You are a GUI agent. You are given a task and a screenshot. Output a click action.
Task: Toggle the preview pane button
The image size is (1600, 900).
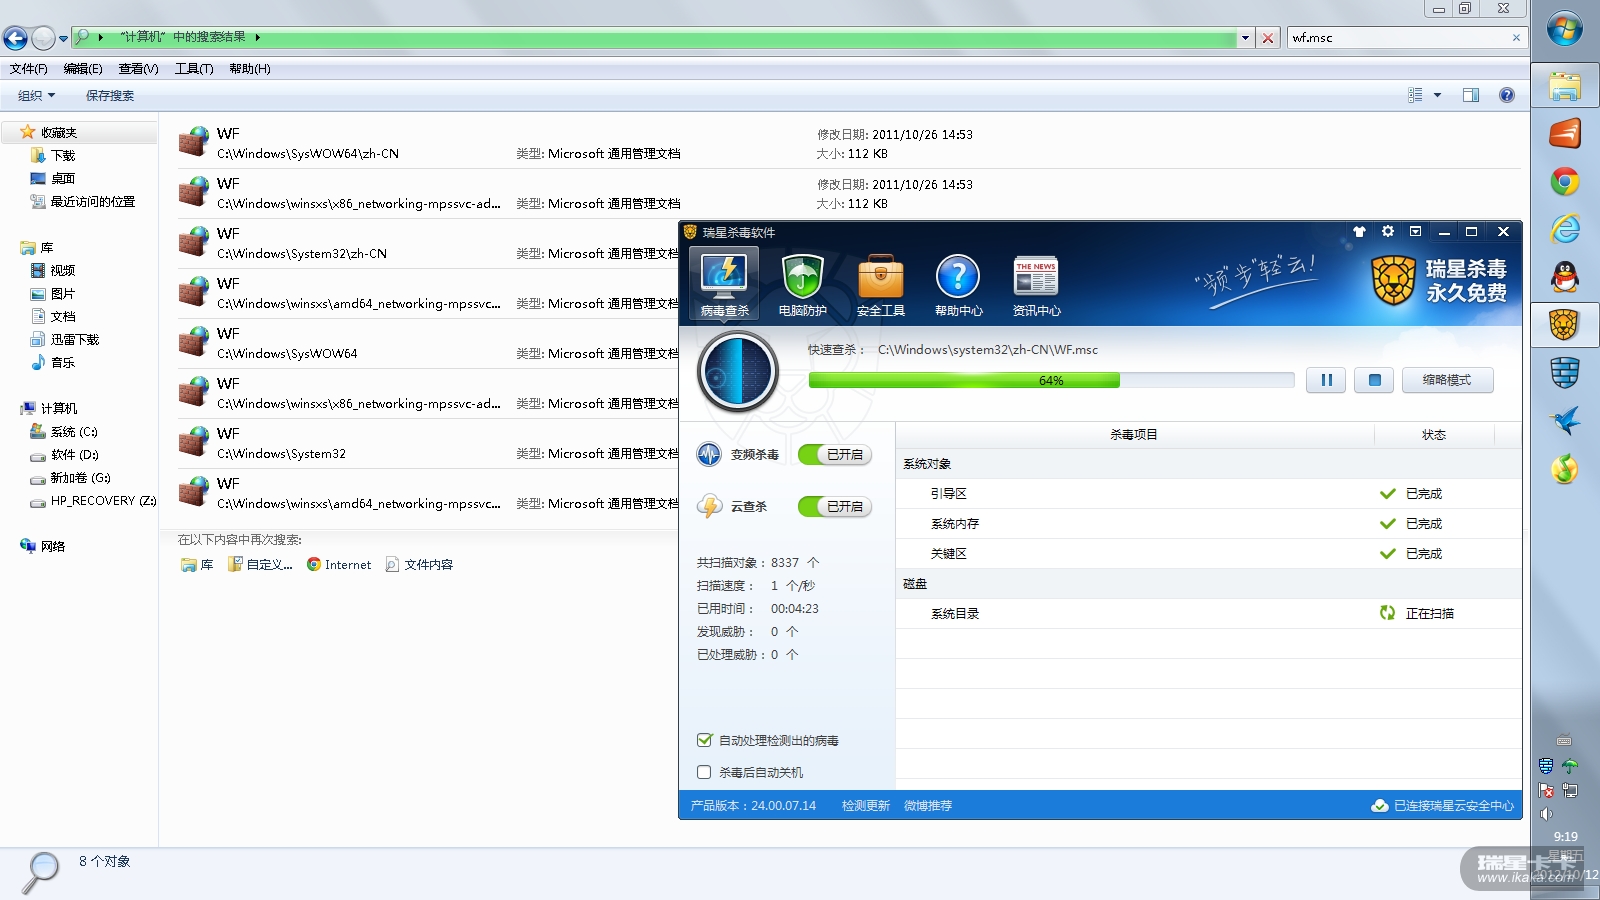(x=1471, y=96)
